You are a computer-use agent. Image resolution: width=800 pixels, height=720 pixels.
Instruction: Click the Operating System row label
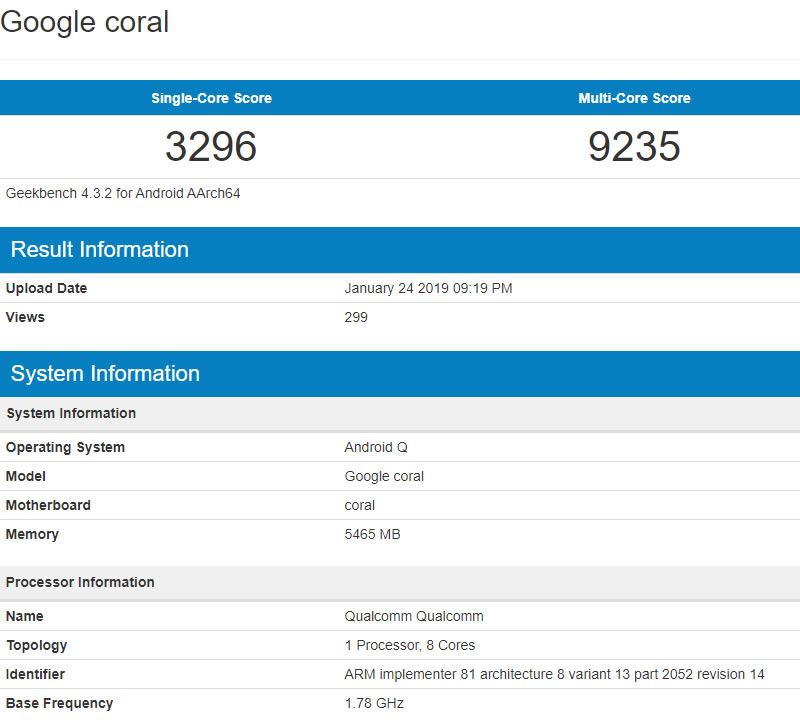click(65, 447)
